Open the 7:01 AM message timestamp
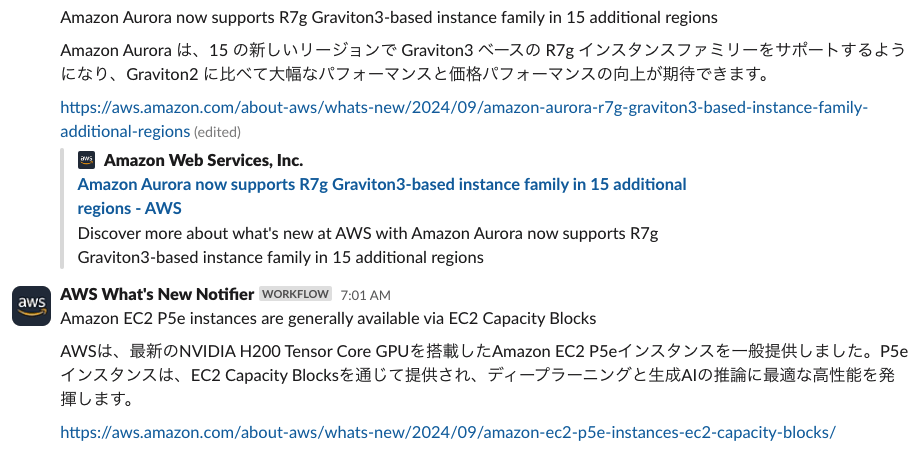This screenshot has height=452, width=922. pos(365,295)
